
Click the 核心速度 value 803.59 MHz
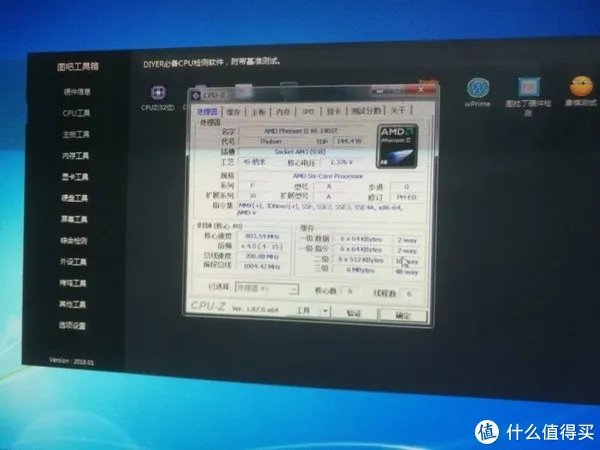[262, 236]
